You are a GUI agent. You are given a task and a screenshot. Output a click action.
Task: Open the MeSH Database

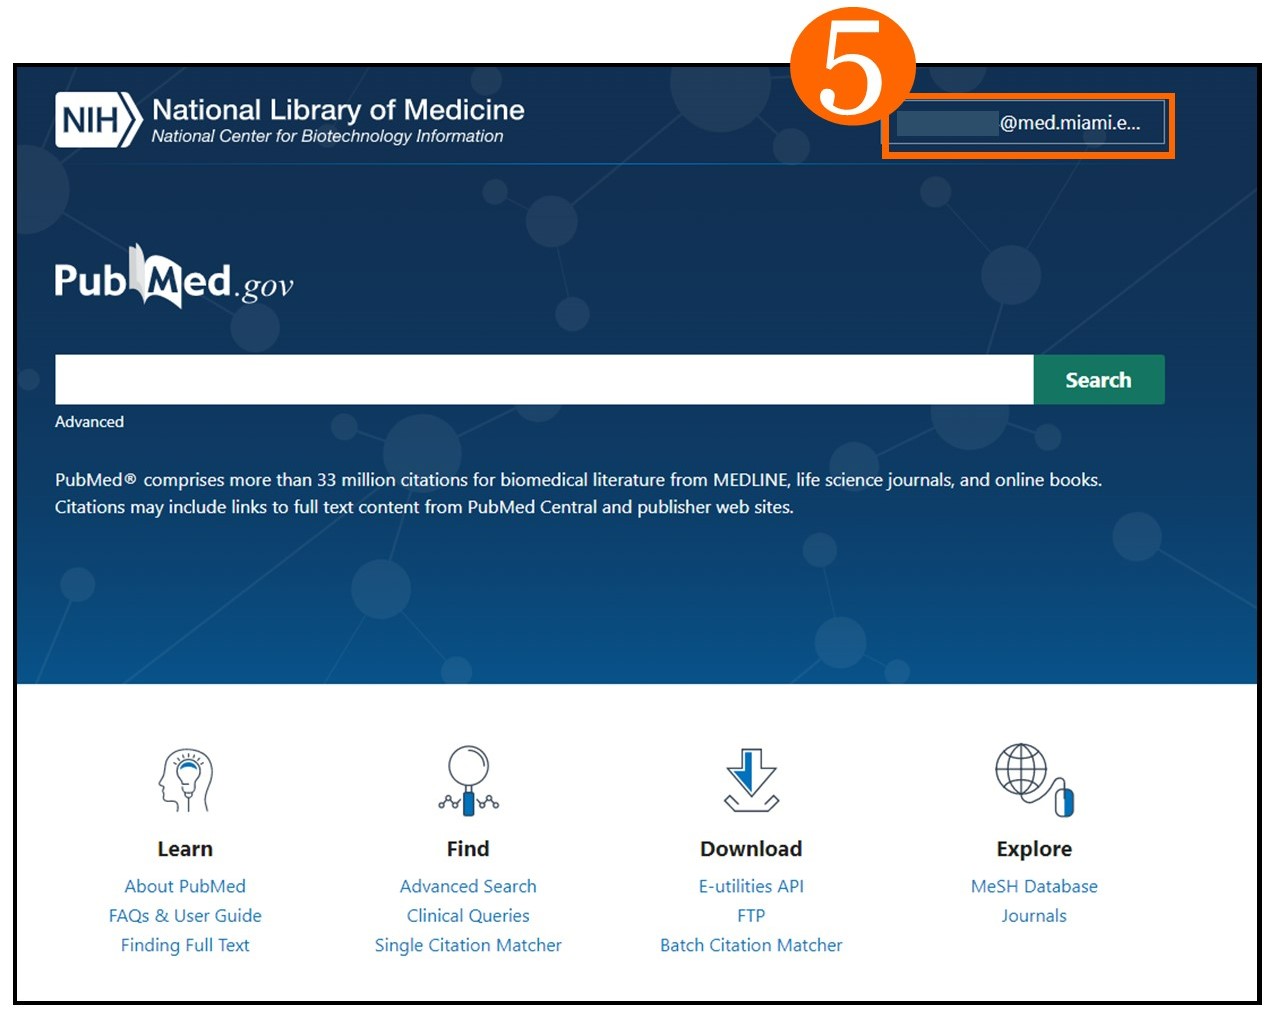click(x=1033, y=886)
